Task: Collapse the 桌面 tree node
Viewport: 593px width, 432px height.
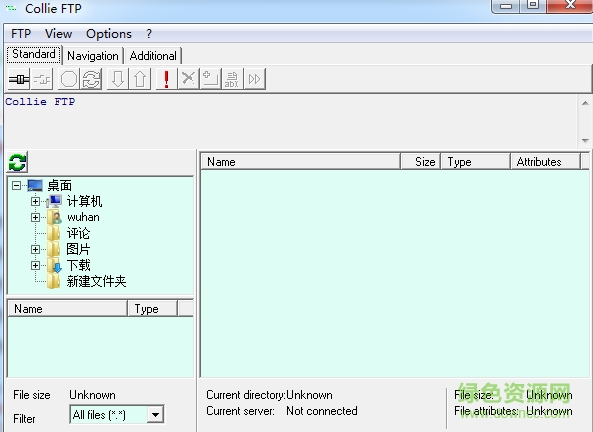Action: (16, 185)
